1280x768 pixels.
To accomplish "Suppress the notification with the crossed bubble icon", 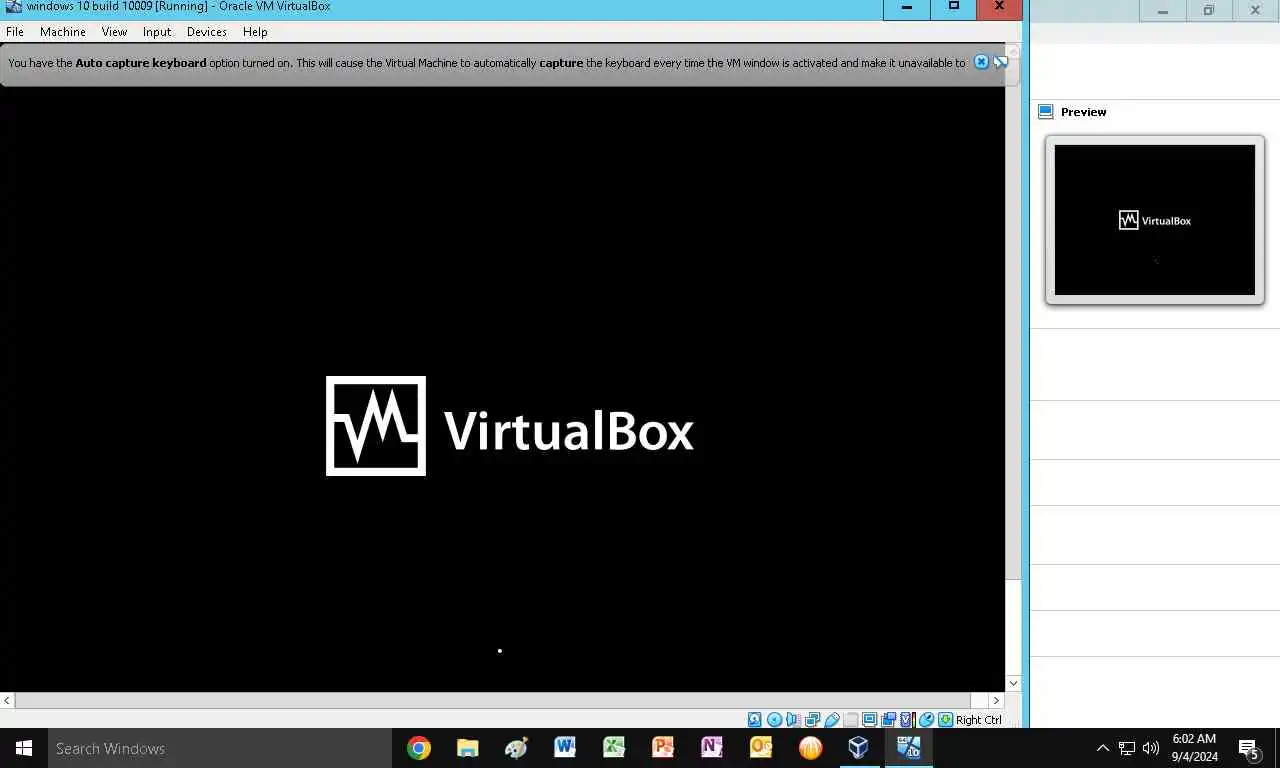I will (1000, 62).
